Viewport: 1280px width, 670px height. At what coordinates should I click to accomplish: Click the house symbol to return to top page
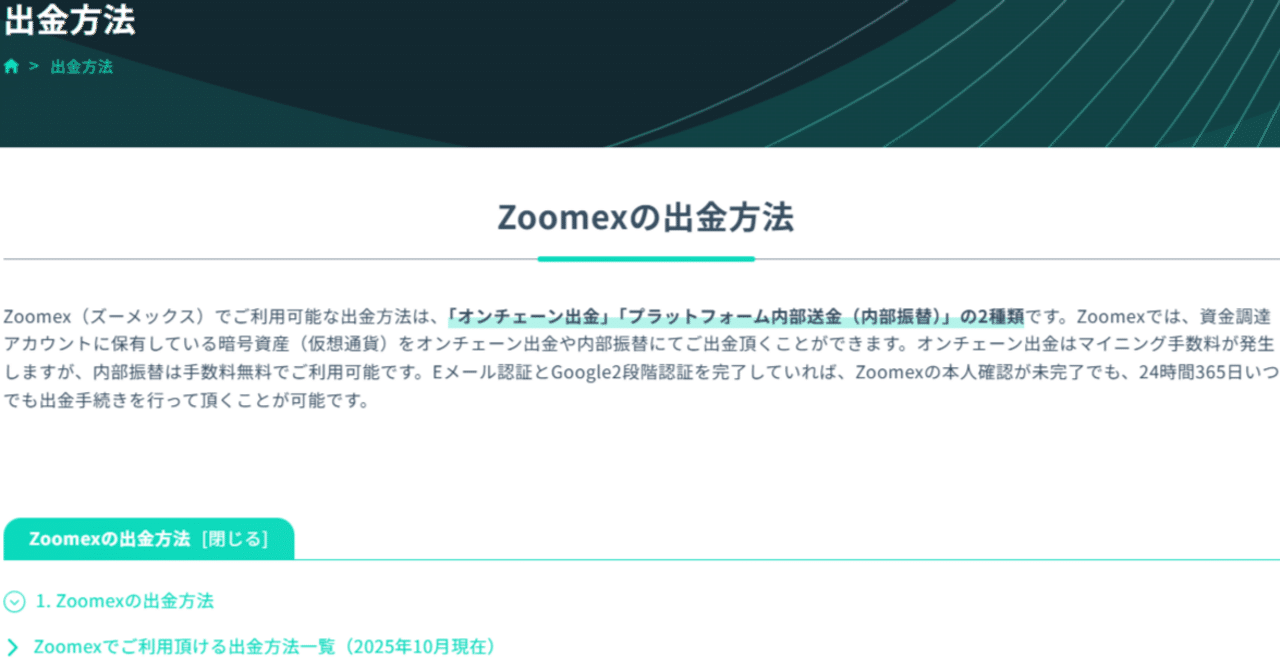[x=11, y=66]
